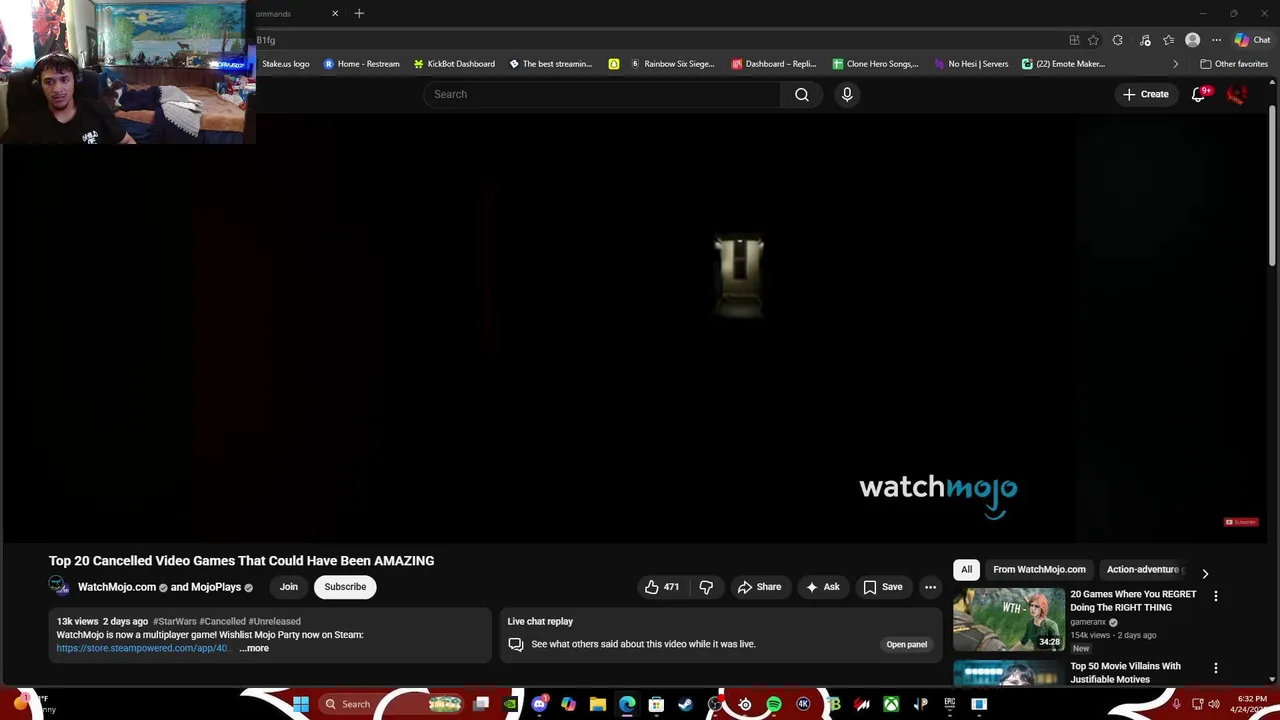Open Edge settings and more menu
The image size is (1280, 720).
click(x=1216, y=40)
